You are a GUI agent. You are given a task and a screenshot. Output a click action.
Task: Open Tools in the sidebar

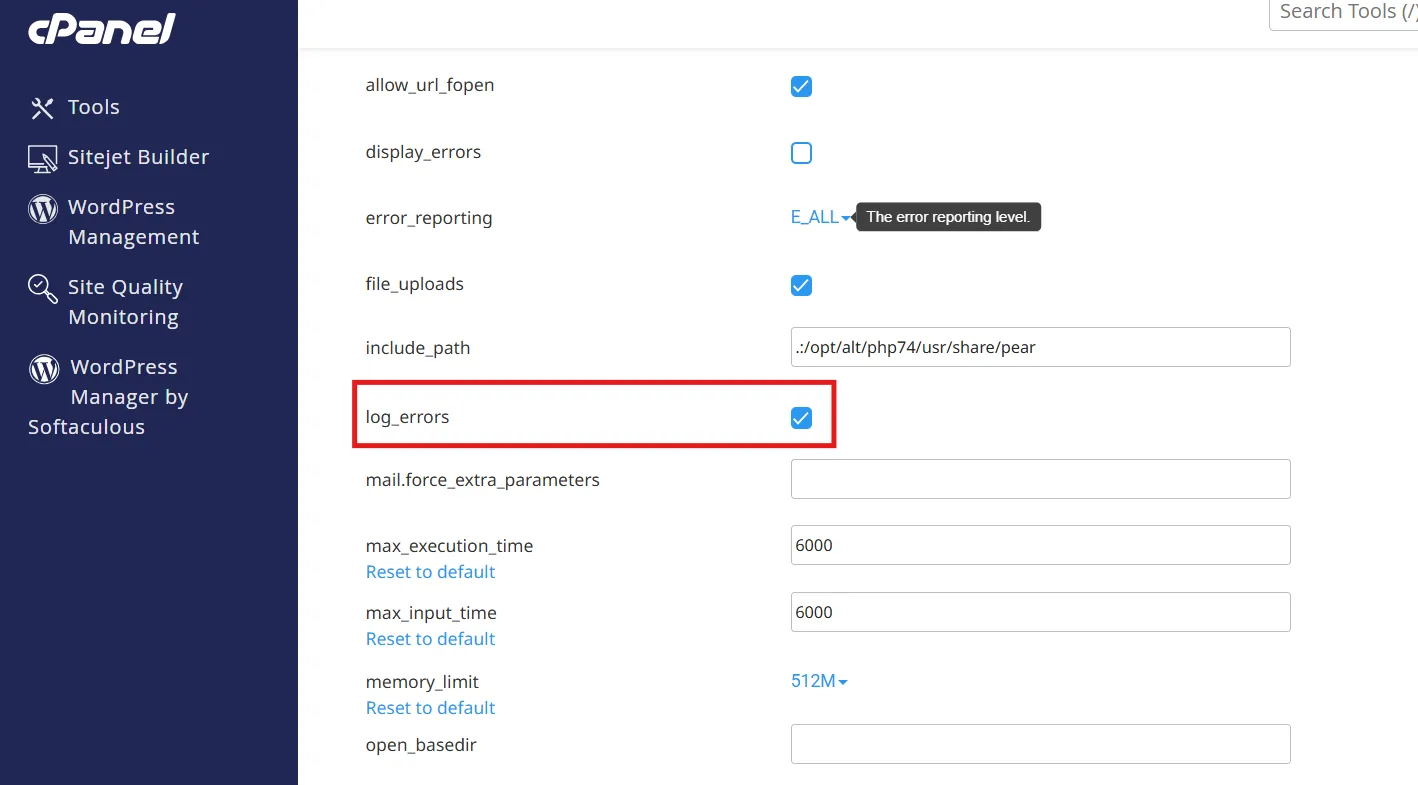(x=93, y=108)
